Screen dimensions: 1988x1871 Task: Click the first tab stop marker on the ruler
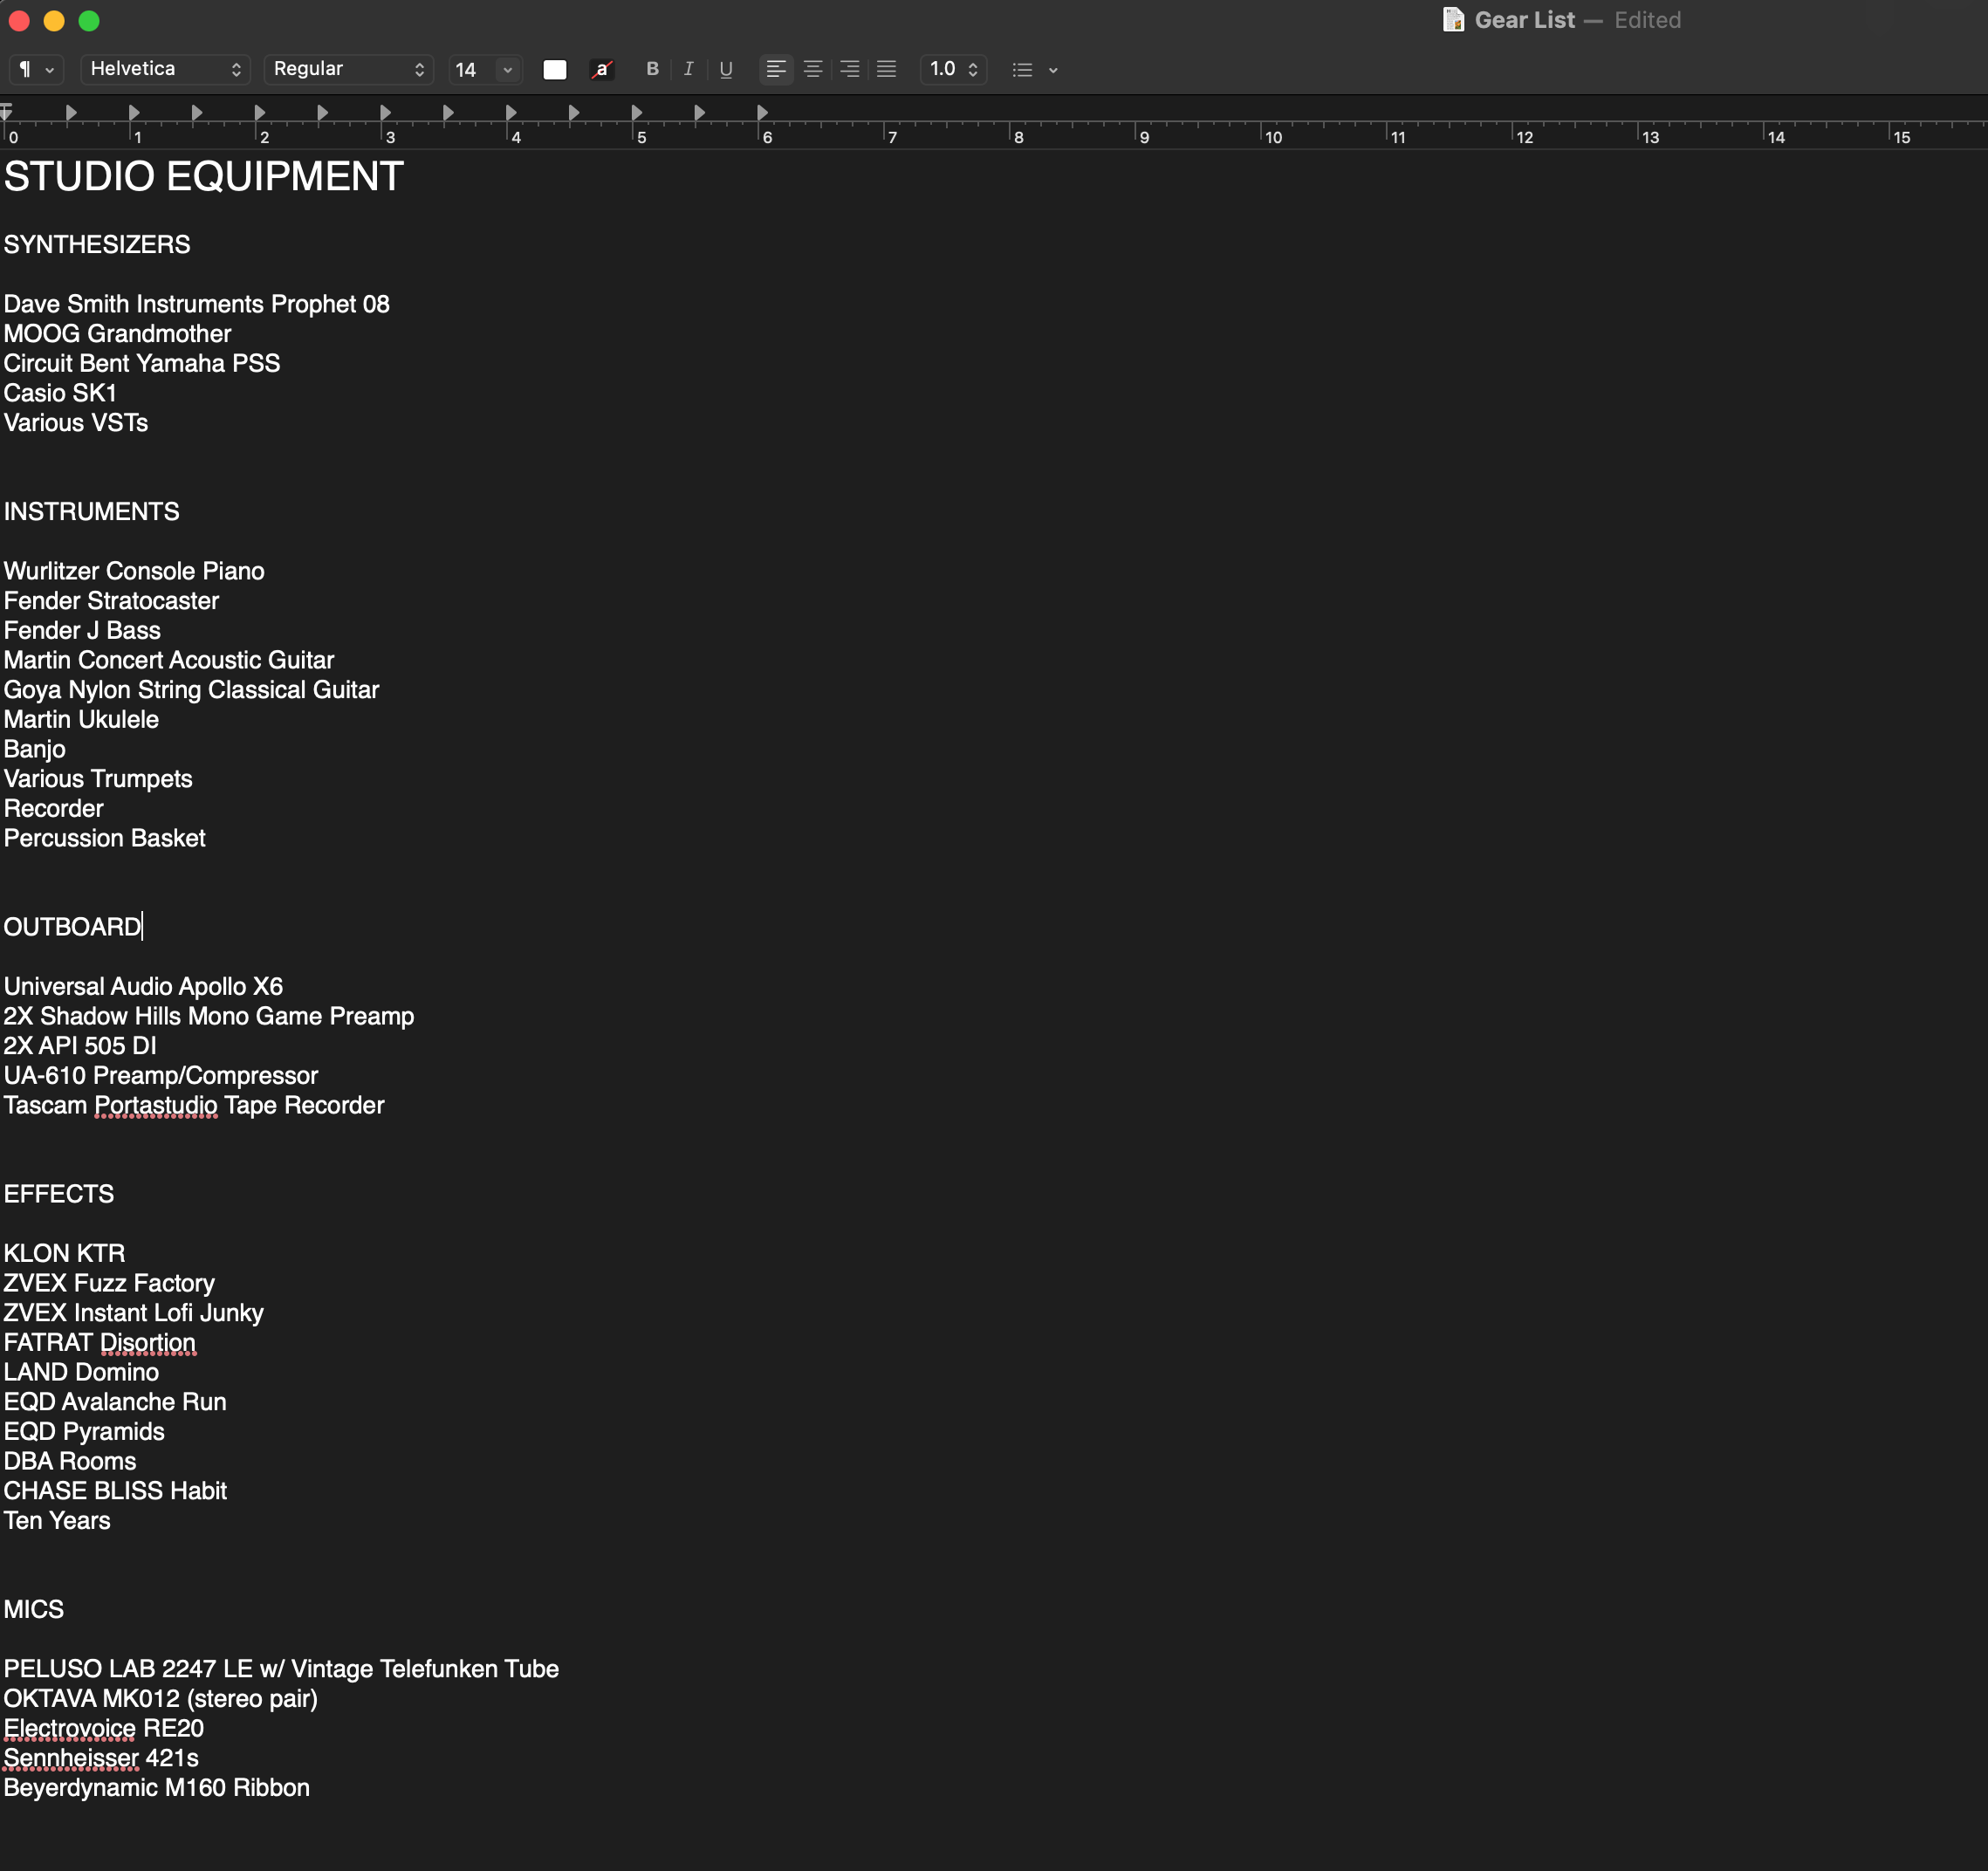pos(71,112)
